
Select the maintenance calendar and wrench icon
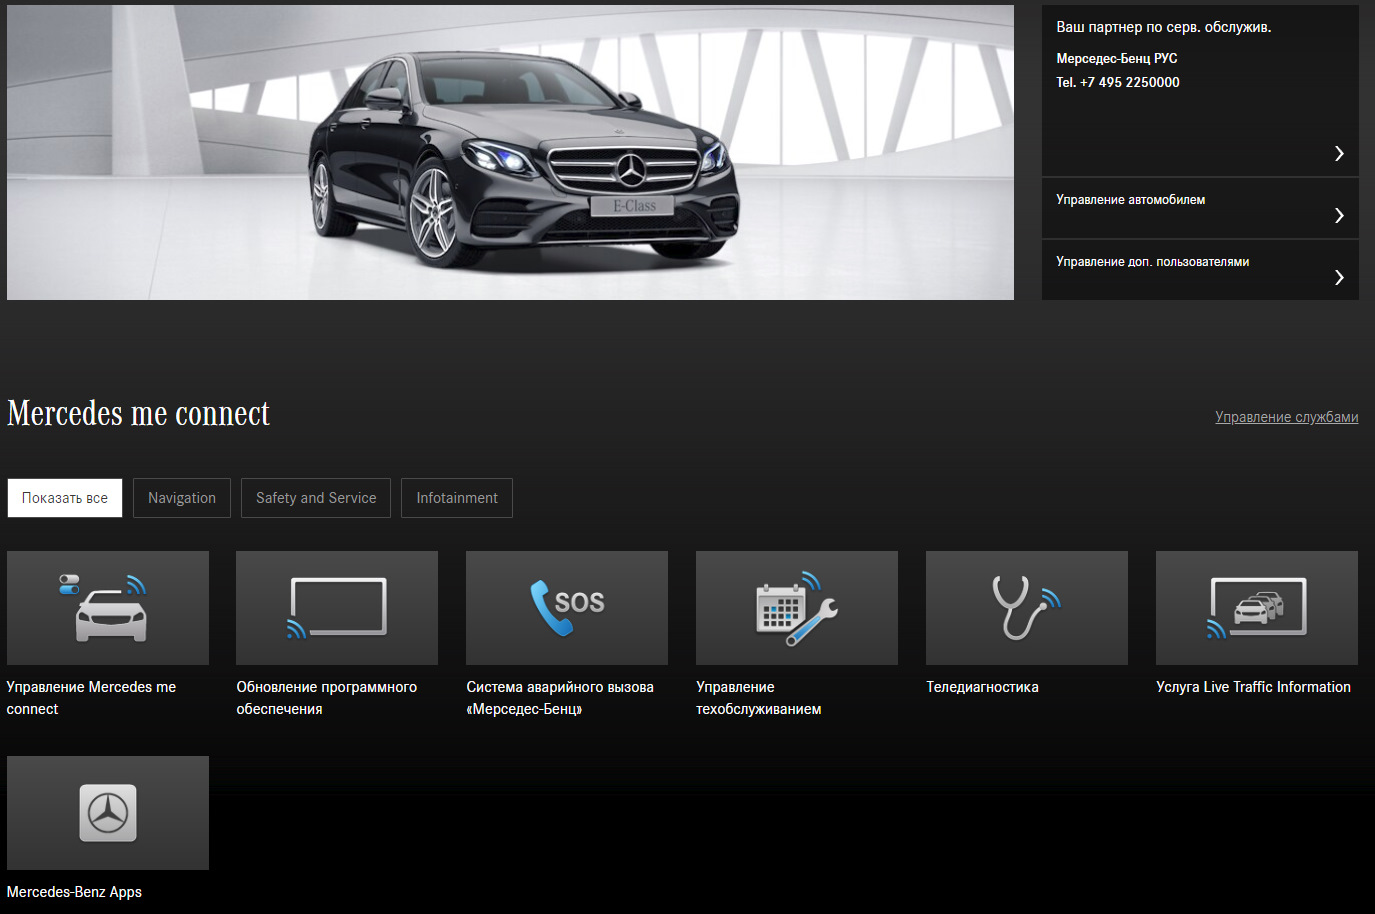(x=797, y=608)
